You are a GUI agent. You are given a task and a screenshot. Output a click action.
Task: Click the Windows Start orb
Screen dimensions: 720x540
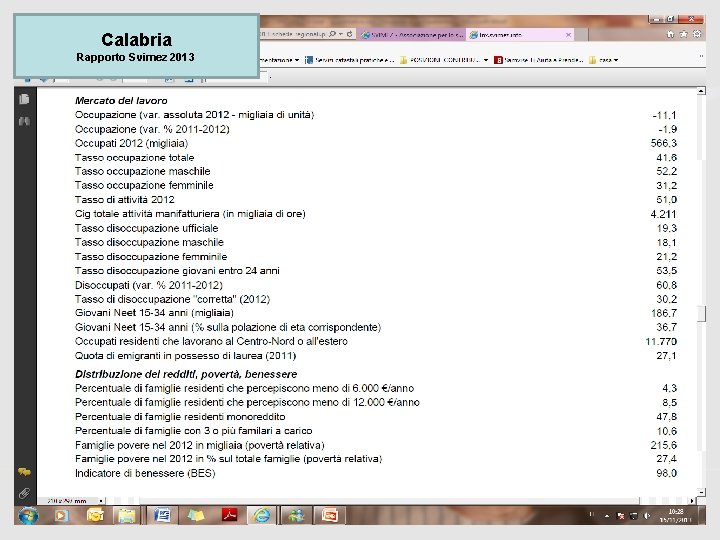click(28, 516)
